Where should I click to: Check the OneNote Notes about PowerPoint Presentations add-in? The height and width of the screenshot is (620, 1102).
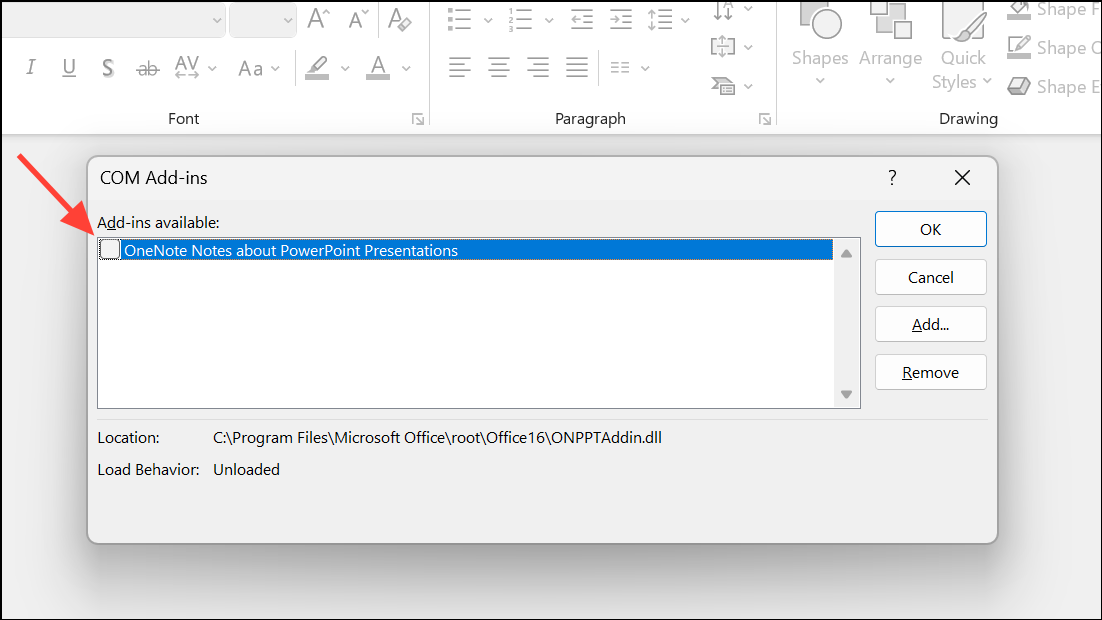[109, 249]
